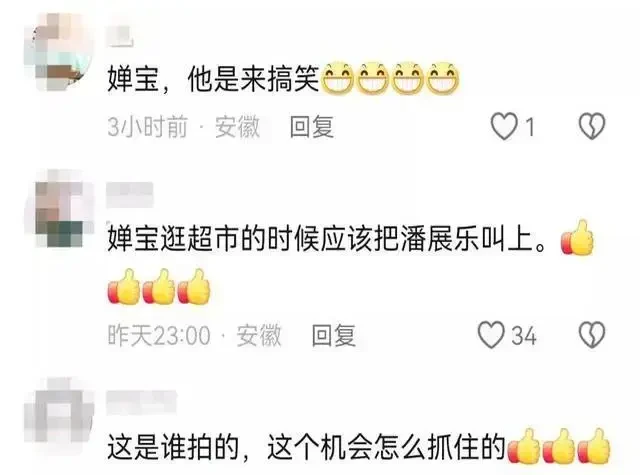The height and width of the screenshot is (475, 640).
Task: Click the like count 34
Action: click(524, 336)
